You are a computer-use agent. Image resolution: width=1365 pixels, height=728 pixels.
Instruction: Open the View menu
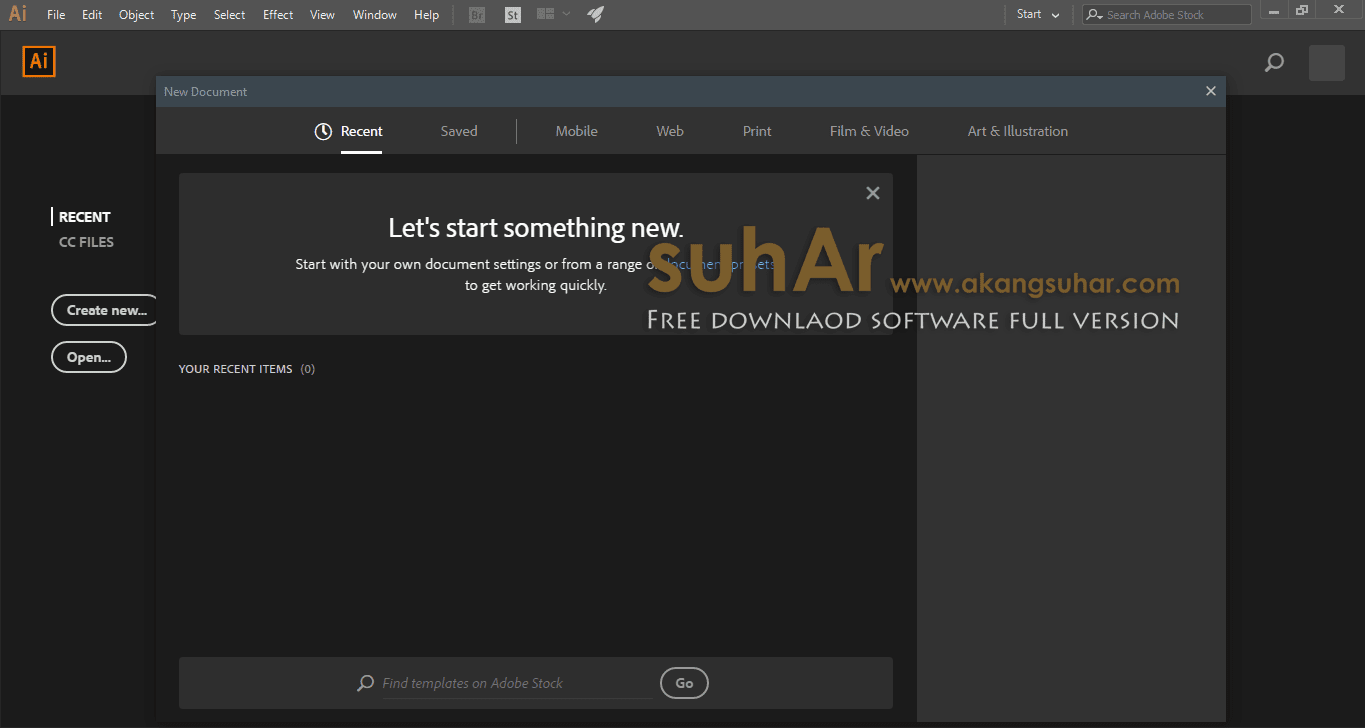322,15
